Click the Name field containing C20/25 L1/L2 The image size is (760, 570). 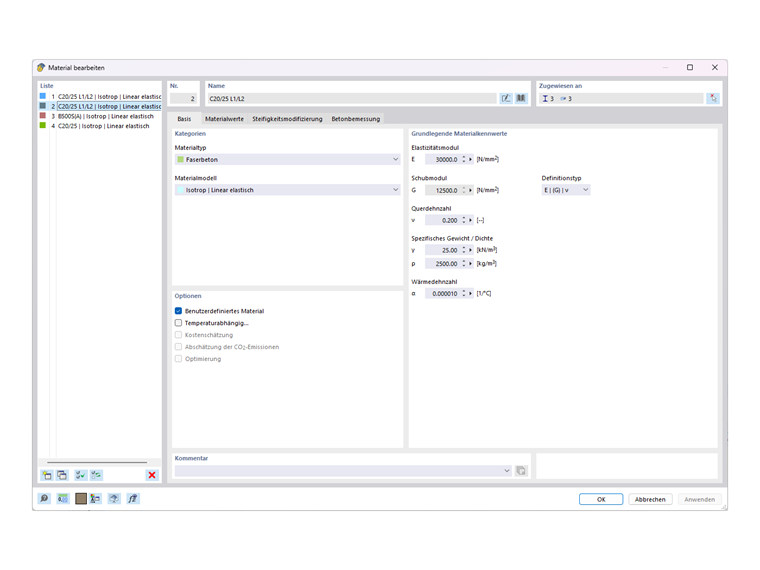pyautogui.click(x=352, y=98)
